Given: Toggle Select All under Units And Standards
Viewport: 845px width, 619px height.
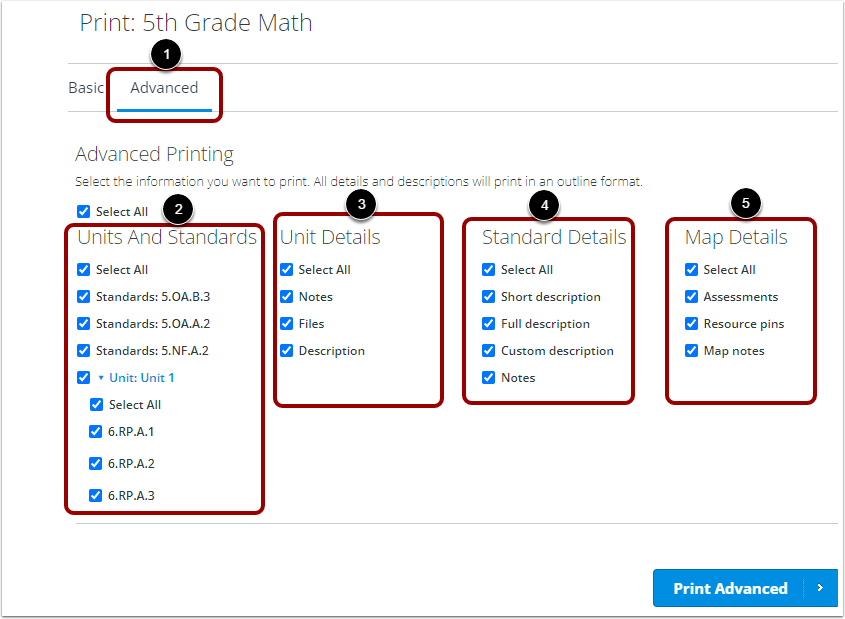Looking at the screenshot, I should tap(84, 269).
